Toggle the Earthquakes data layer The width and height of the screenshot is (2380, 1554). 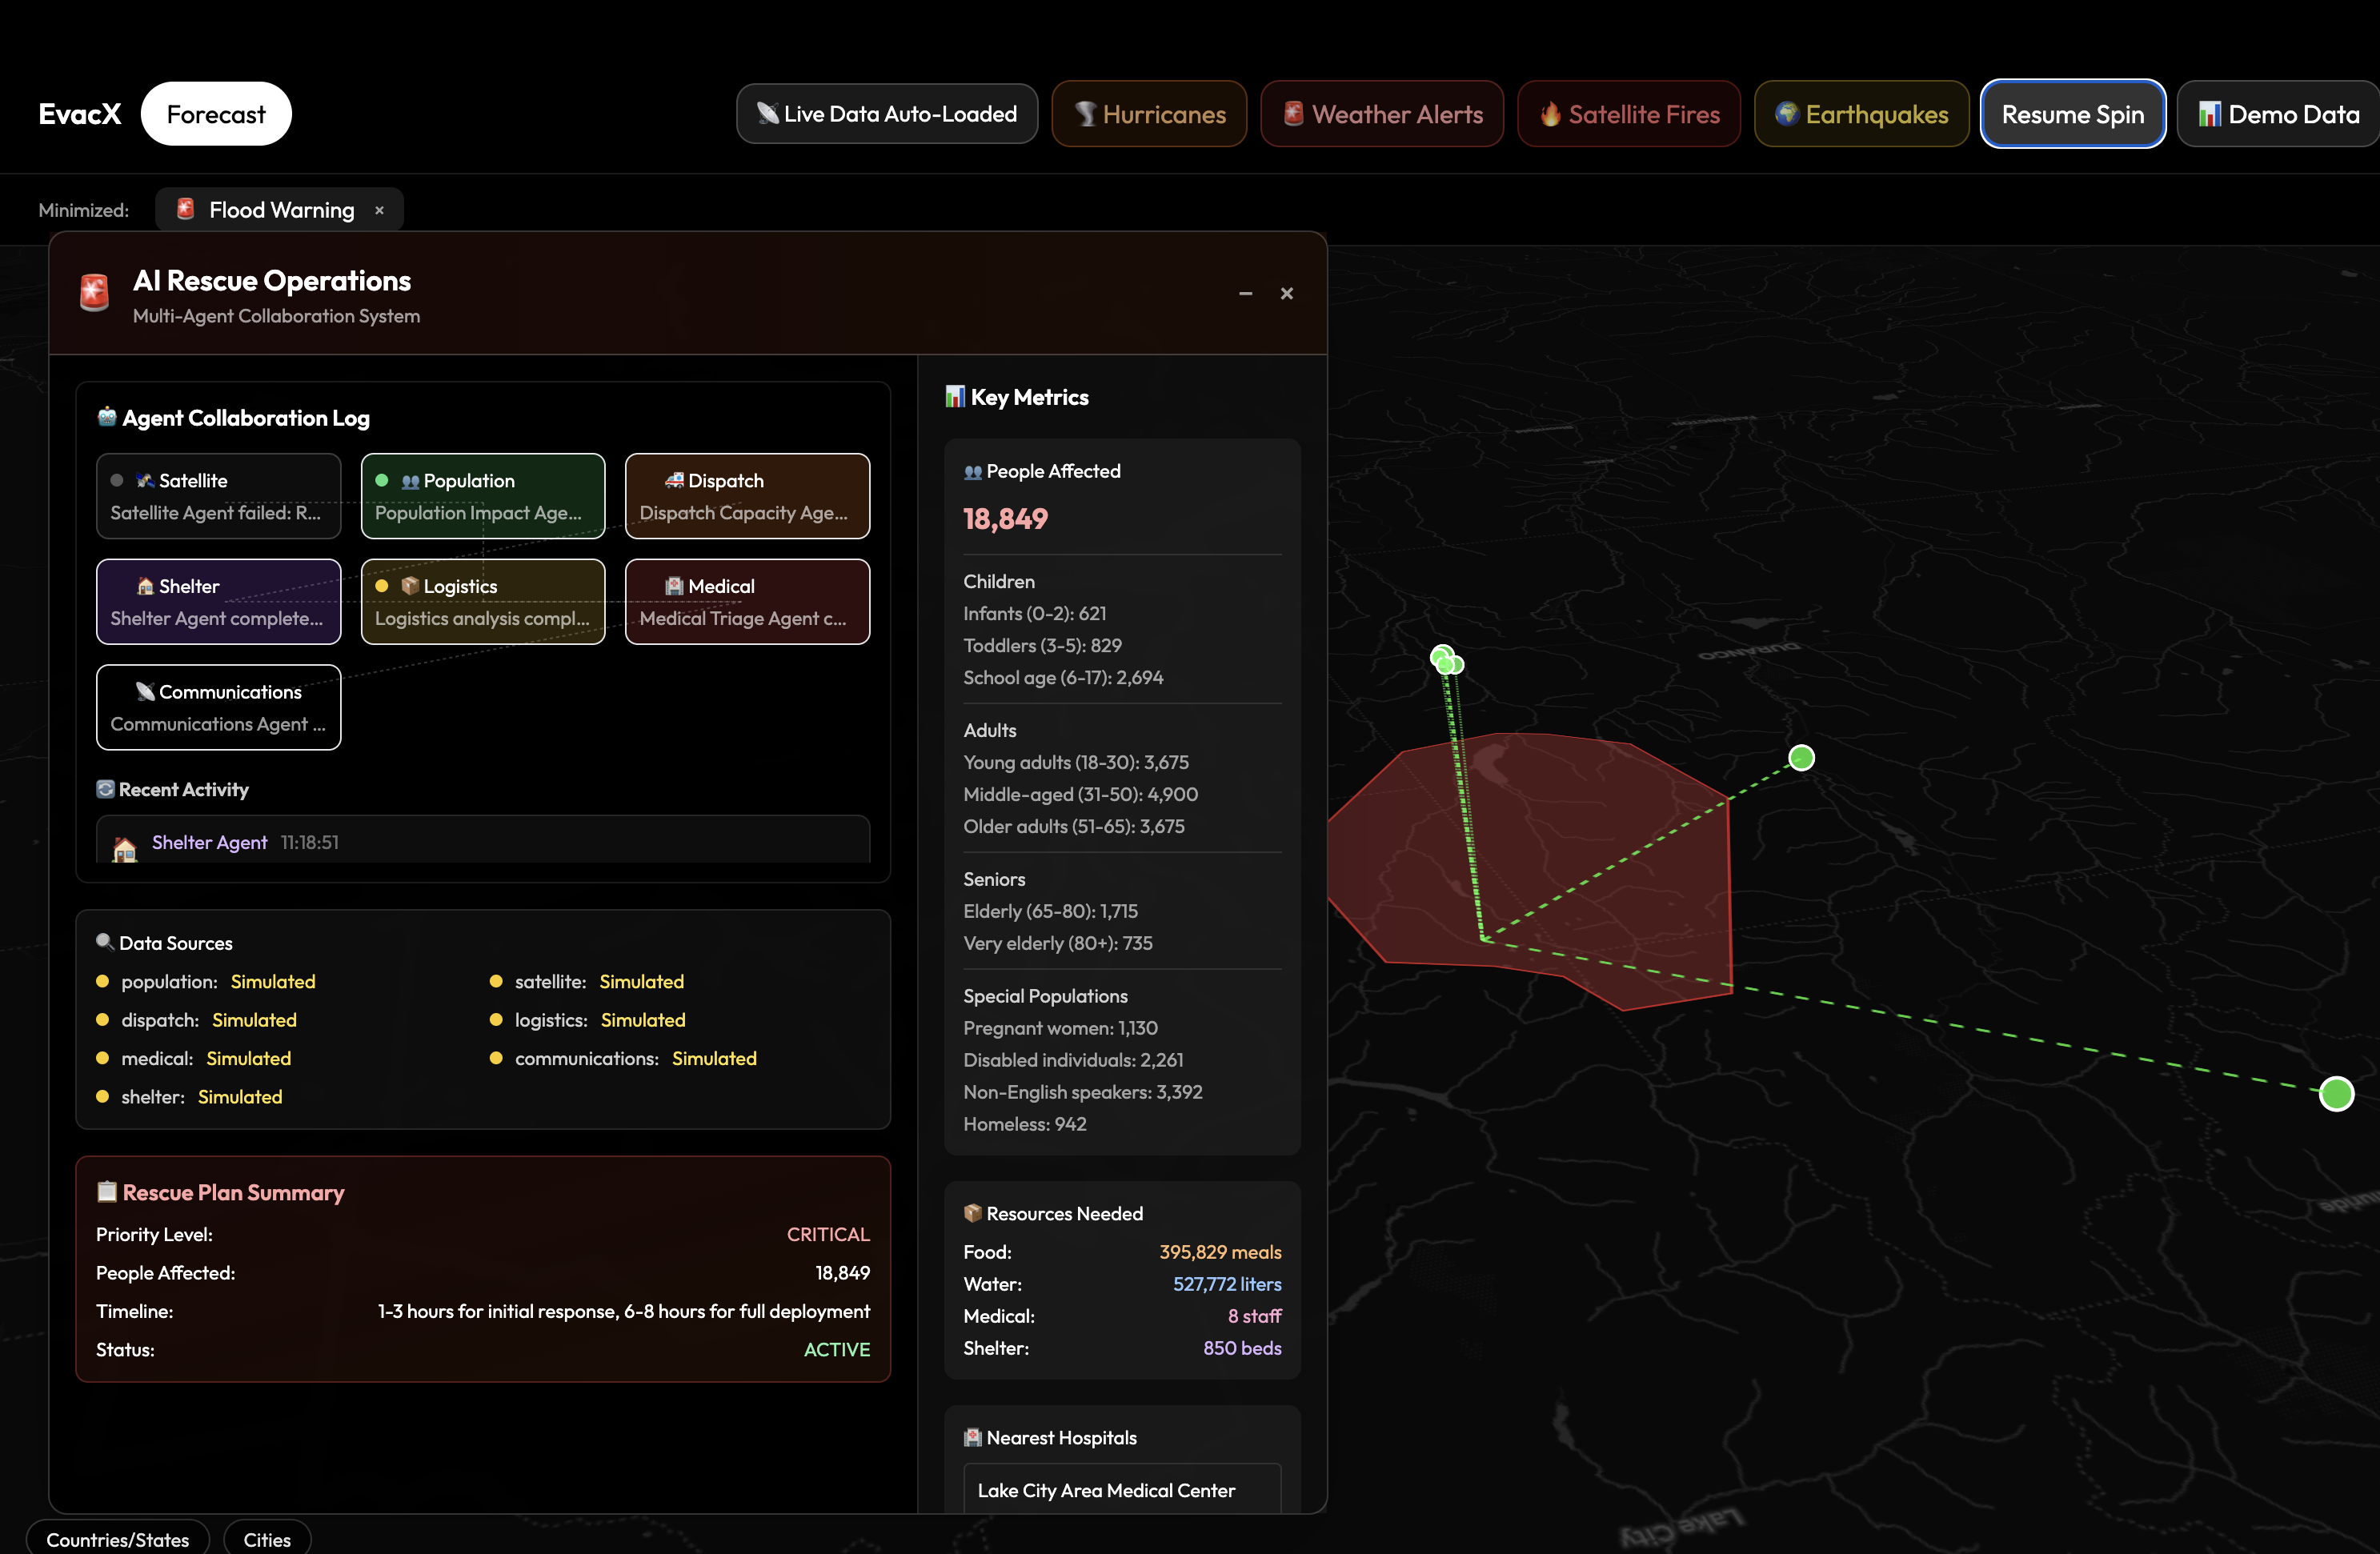(1861, 114)
